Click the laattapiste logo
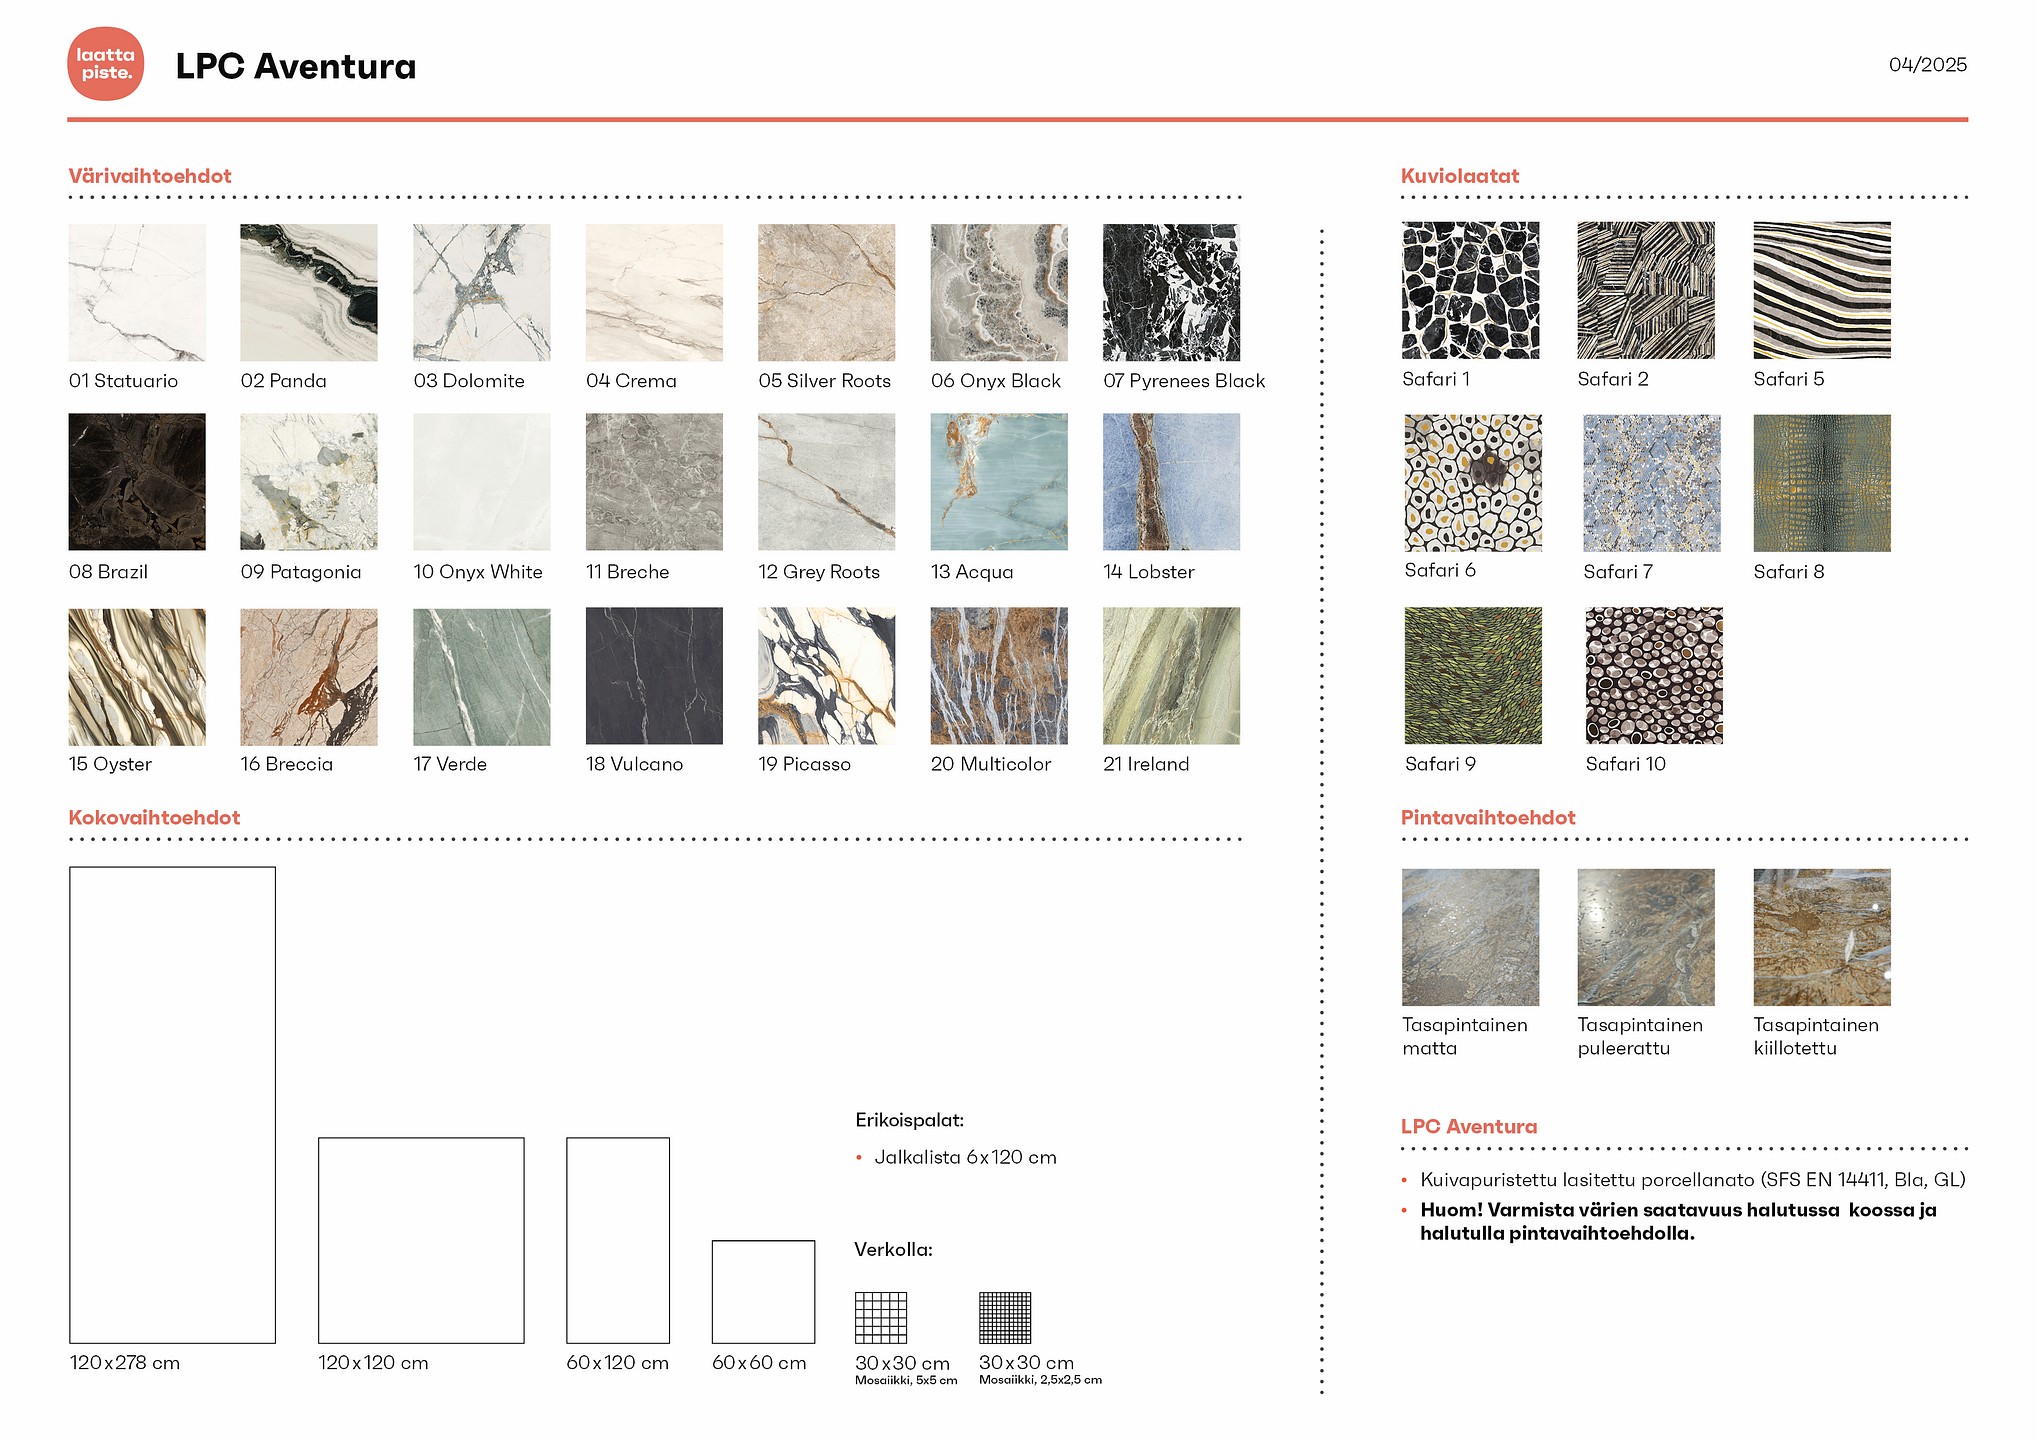 [x=106, y=64]
